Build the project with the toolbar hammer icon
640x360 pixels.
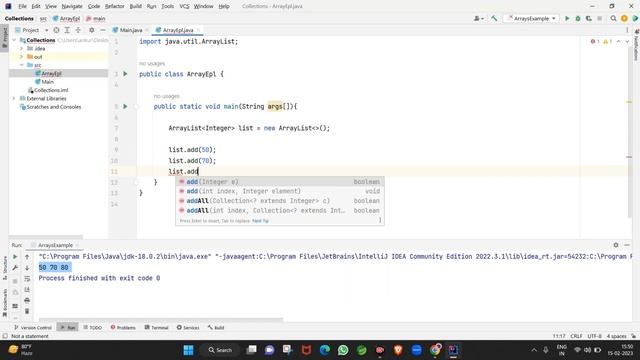coord(494,18)
